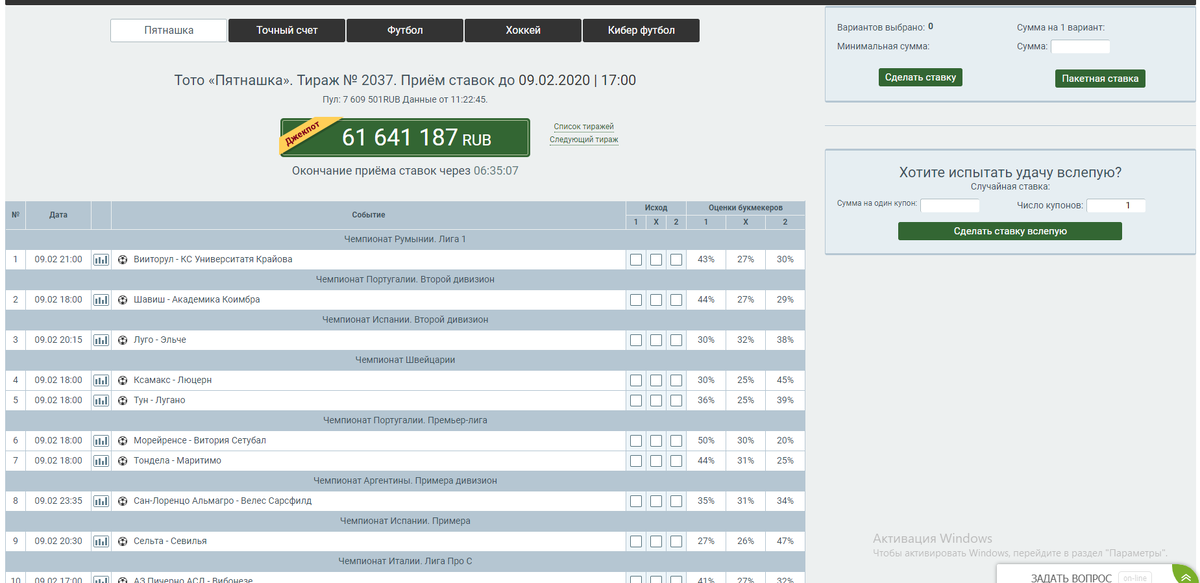This screenshot has height=583, width=1200.
Task: Click soccer ball icon beside Тун - Лугано
Action: click(123, 400)
